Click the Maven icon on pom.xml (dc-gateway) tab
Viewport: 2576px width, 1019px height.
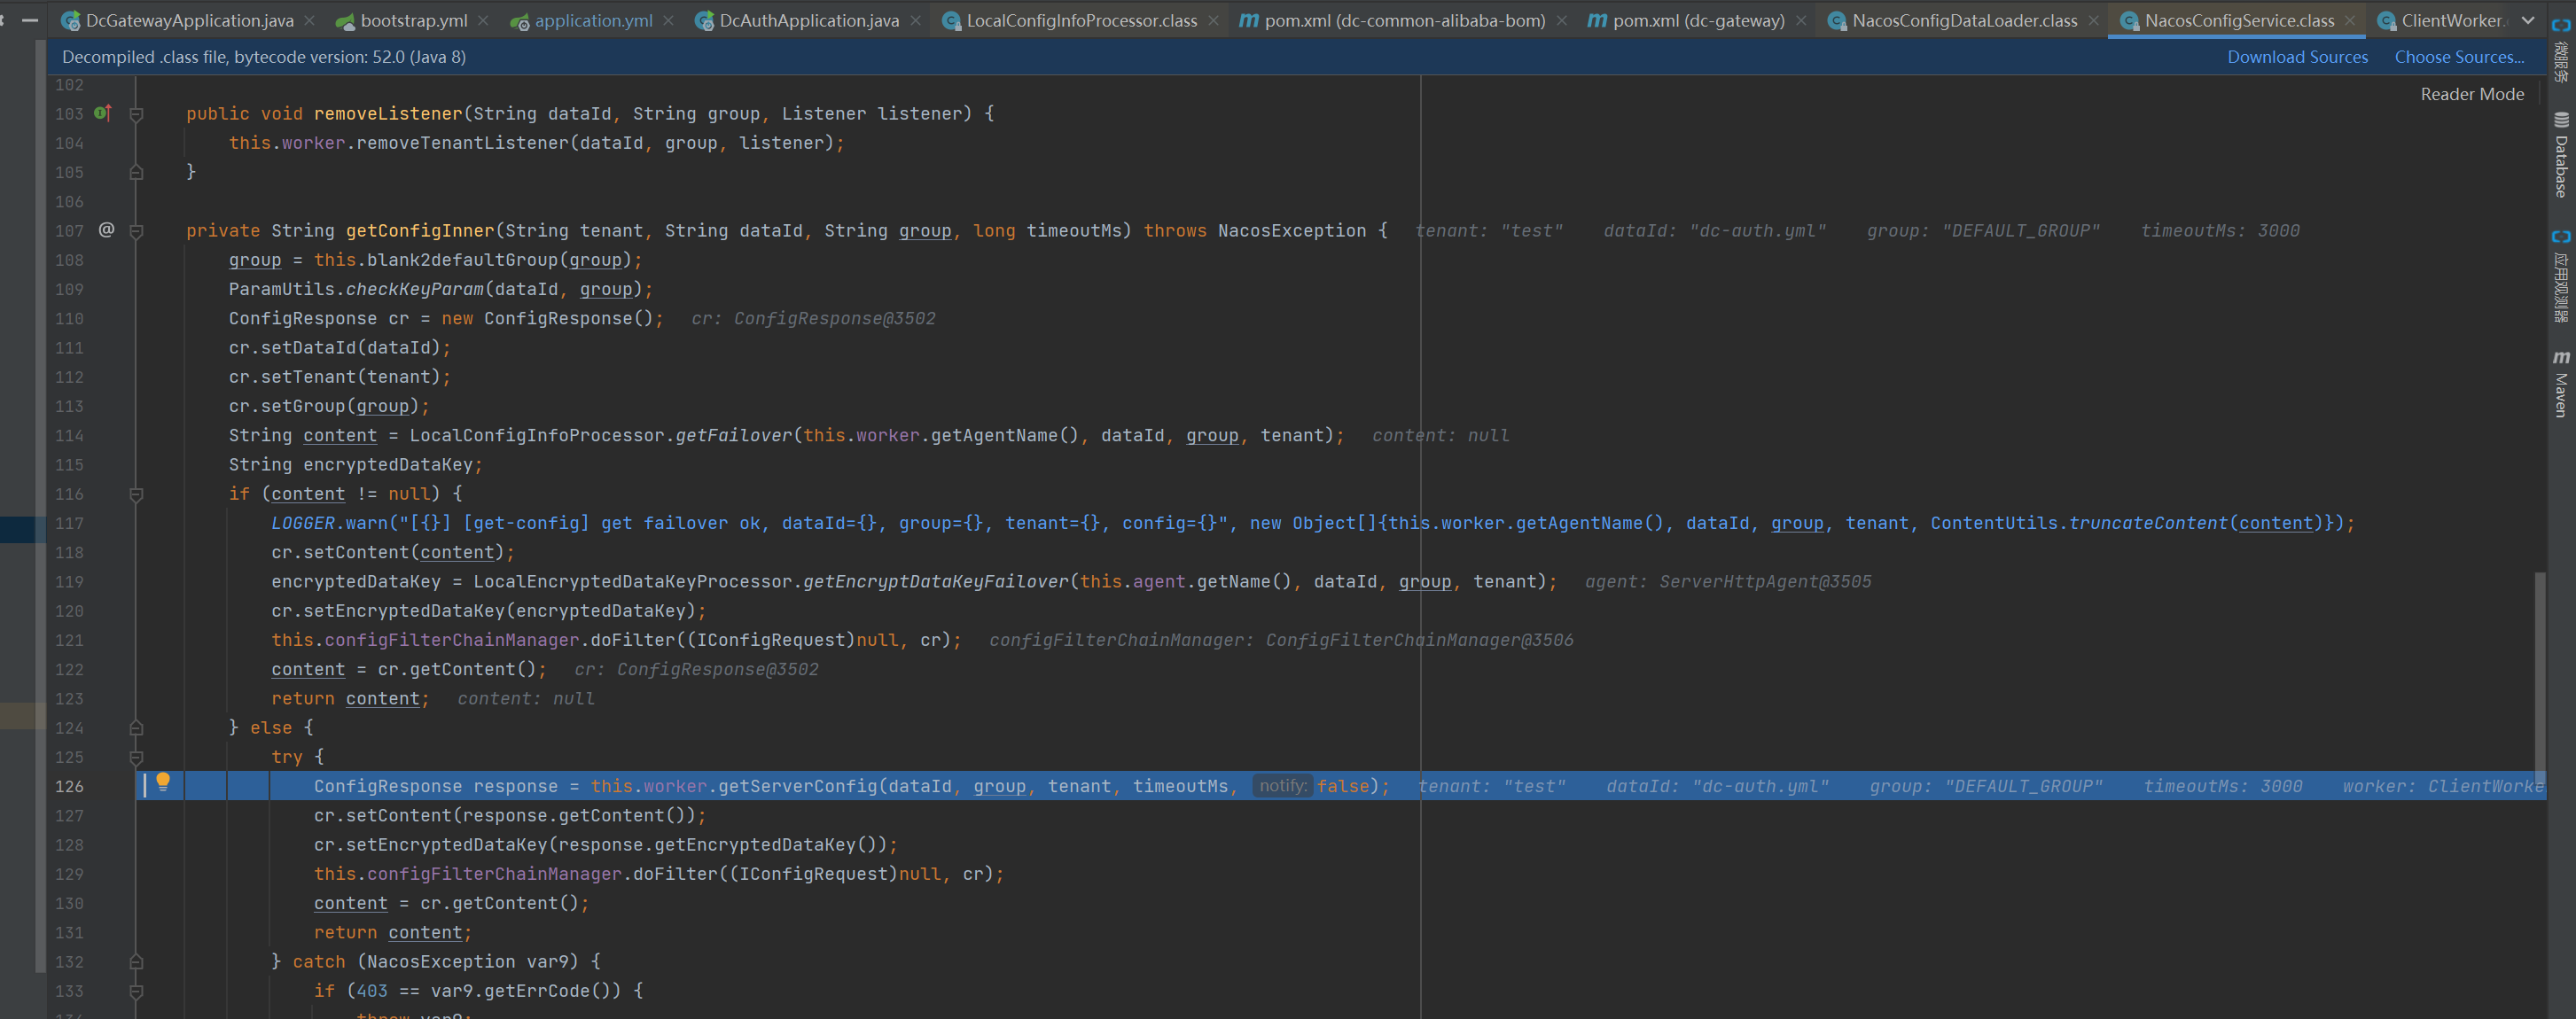(x=1597, y=19)
